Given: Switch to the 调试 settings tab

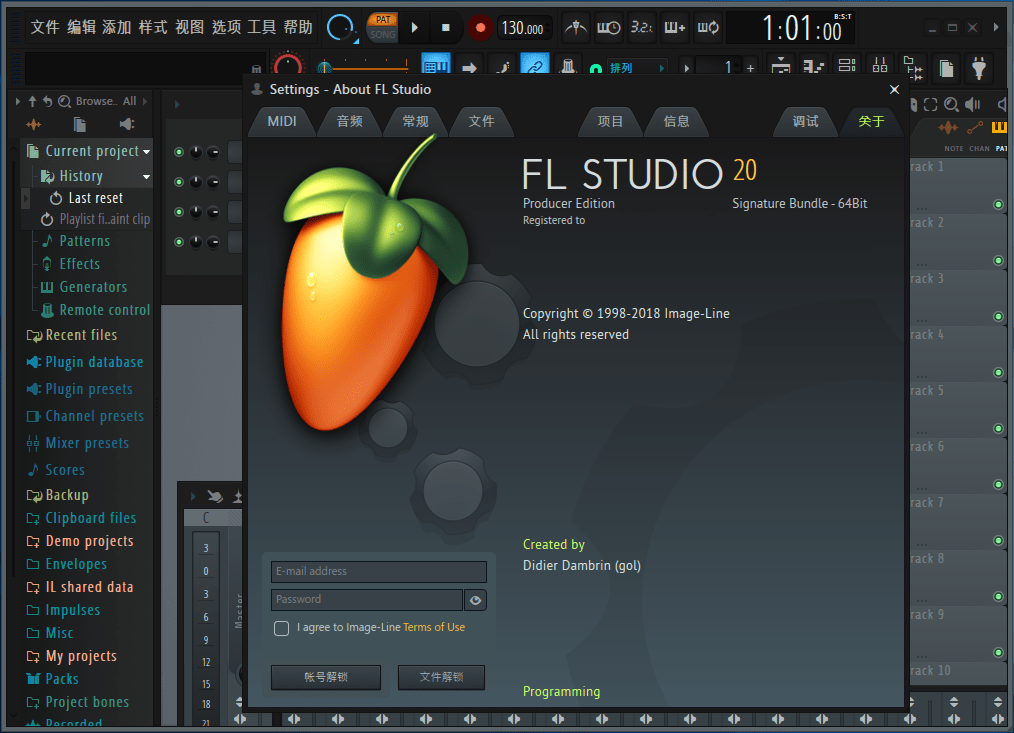Looking at the screenshot, I should tap(806, 122).
